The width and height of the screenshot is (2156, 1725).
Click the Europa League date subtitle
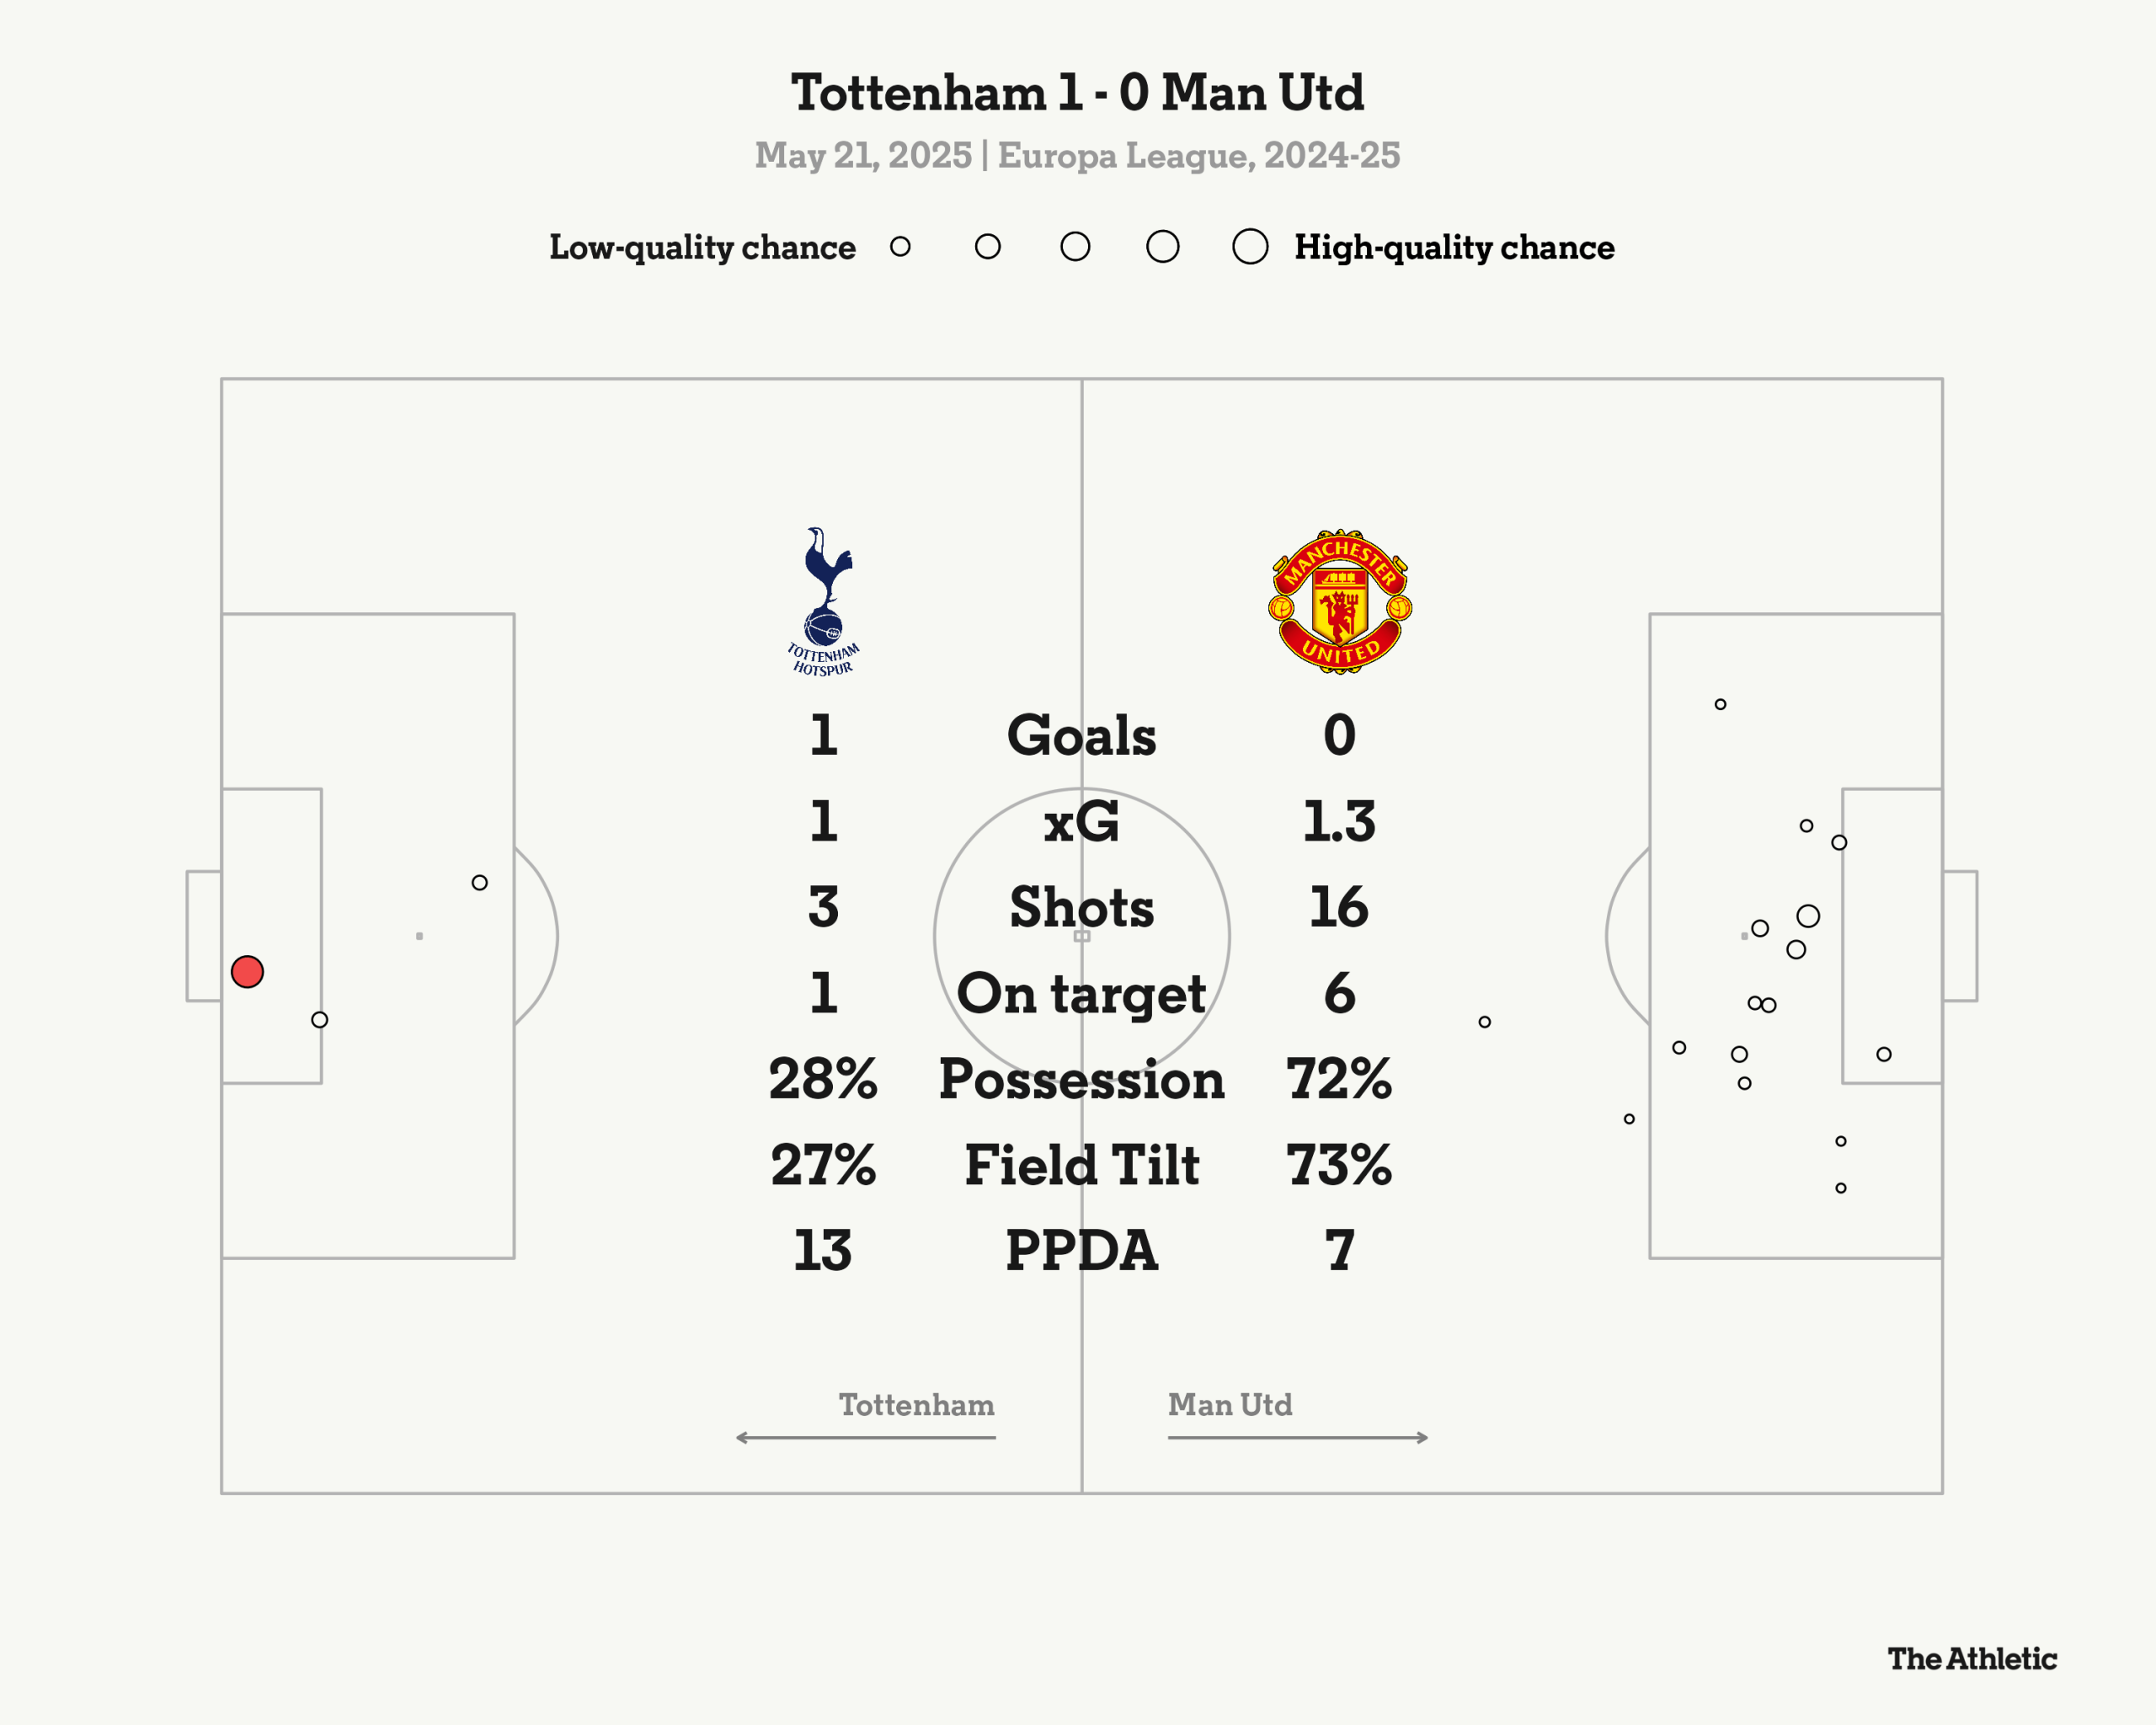pos(1077,156)
